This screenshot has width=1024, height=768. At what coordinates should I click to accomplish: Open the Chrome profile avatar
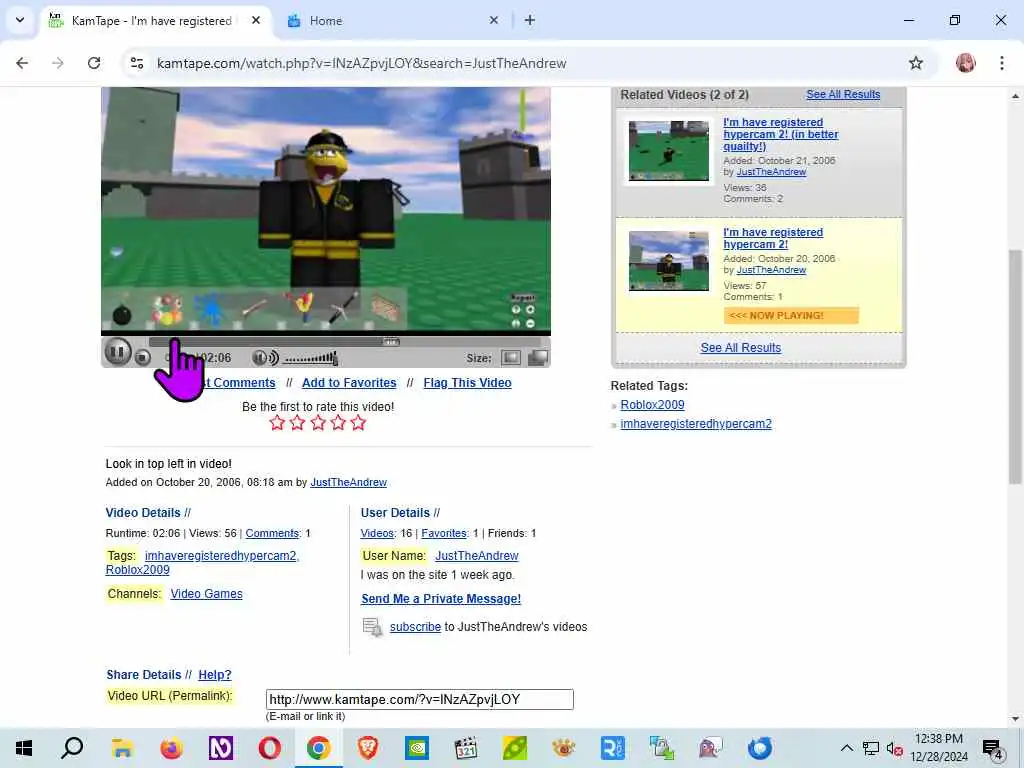click(x=965, y=63)
